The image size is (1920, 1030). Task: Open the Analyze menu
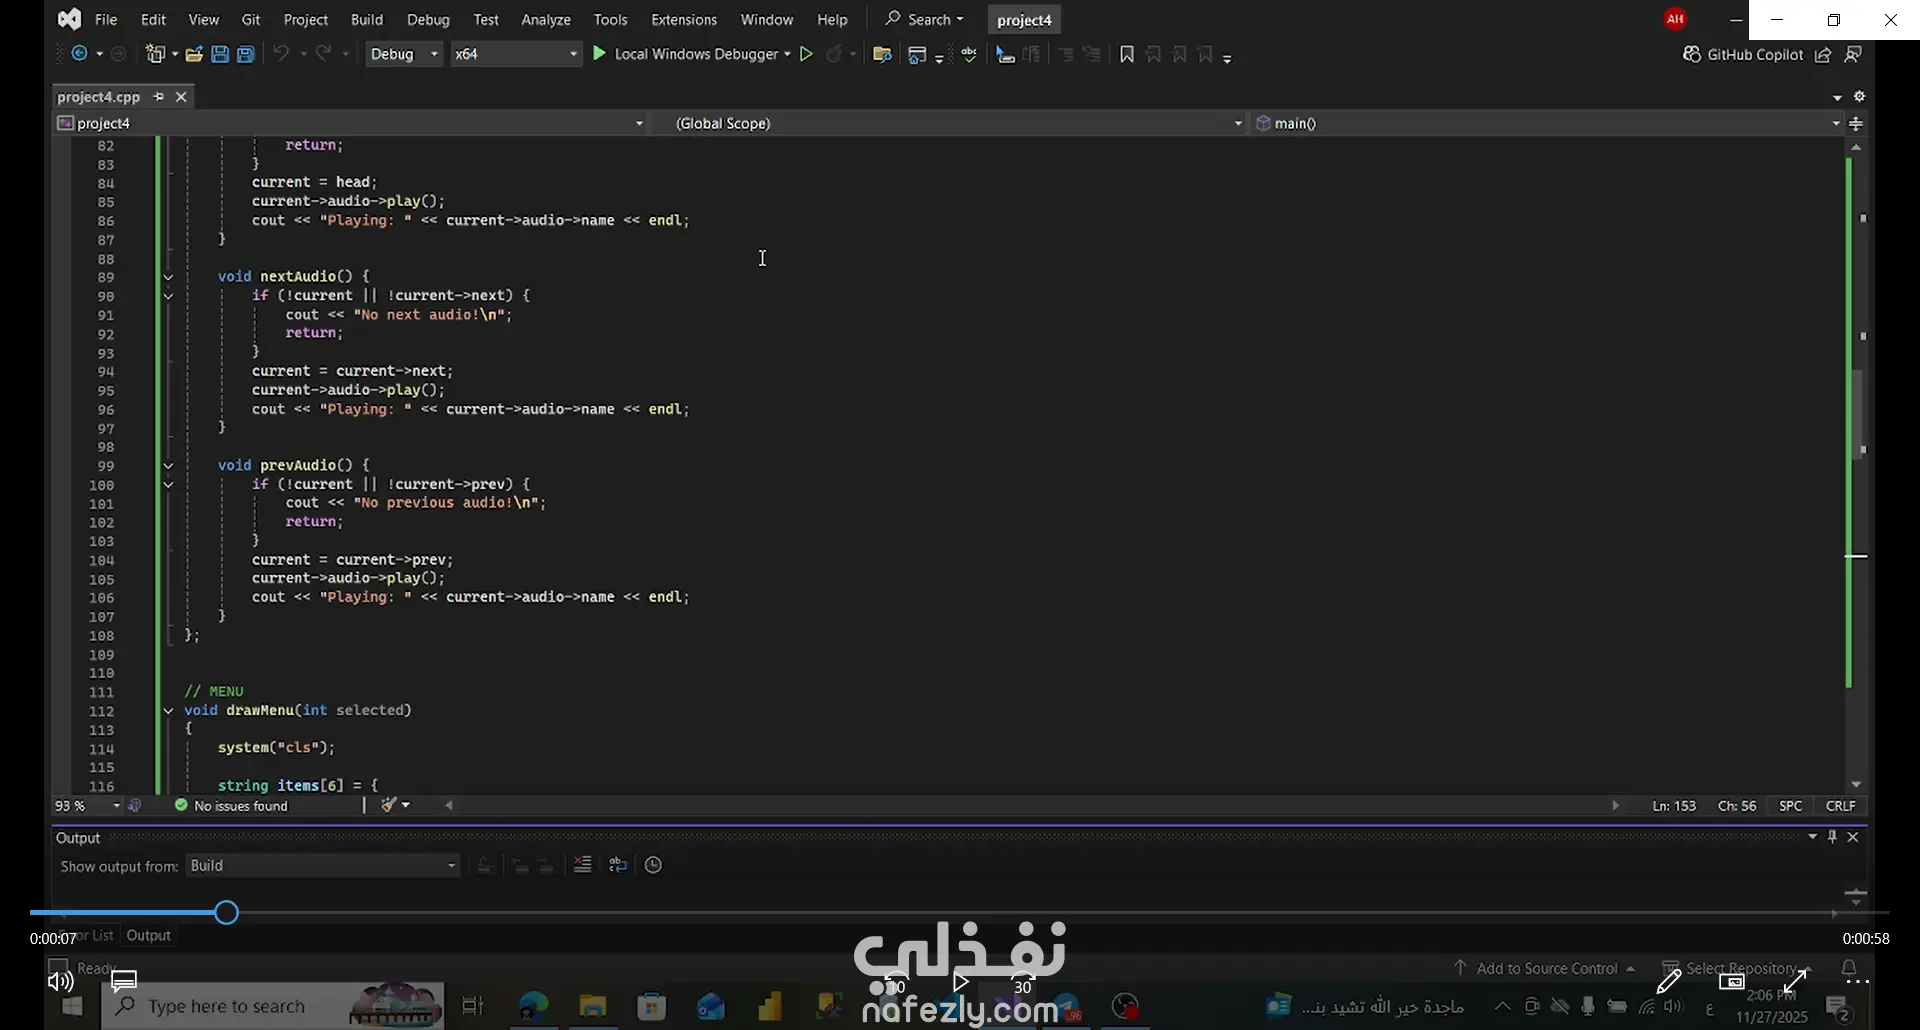point(546,20)
